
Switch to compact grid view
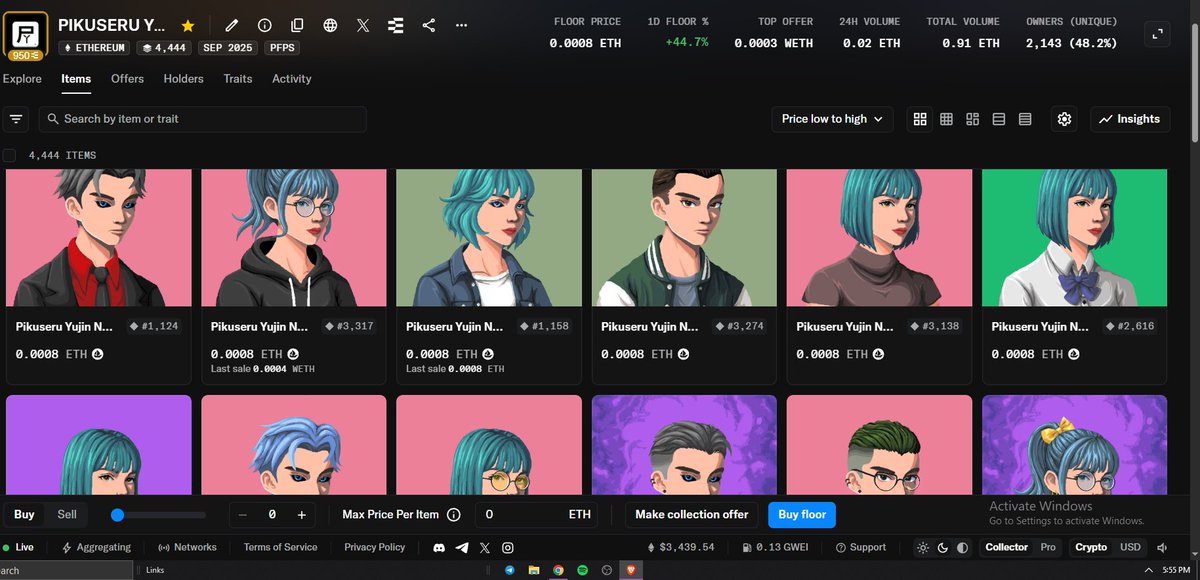coord(946,119)
